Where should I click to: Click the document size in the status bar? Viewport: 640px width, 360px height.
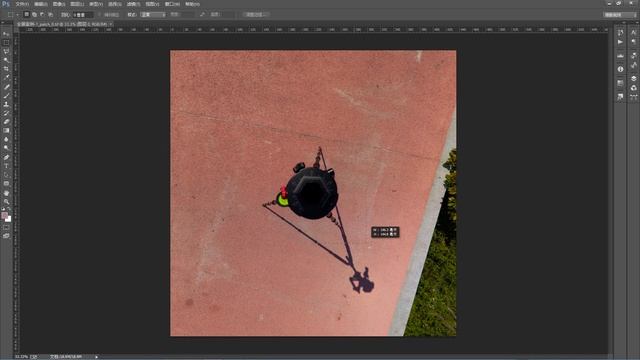(66, 357)
